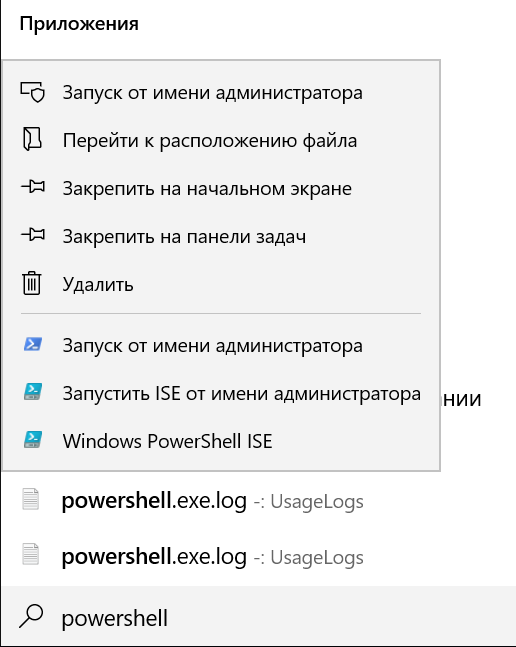The image size is (516, 647).
Task: Click the Windows PowerShell ISE app icon
Action: click(33, 439)
